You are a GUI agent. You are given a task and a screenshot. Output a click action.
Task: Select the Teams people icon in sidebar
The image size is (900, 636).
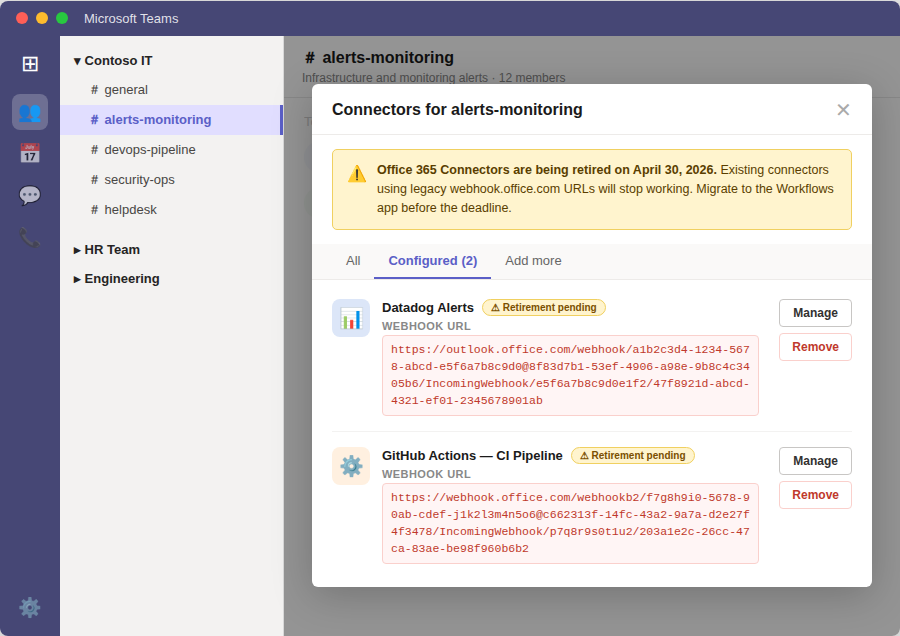[30, 112]
